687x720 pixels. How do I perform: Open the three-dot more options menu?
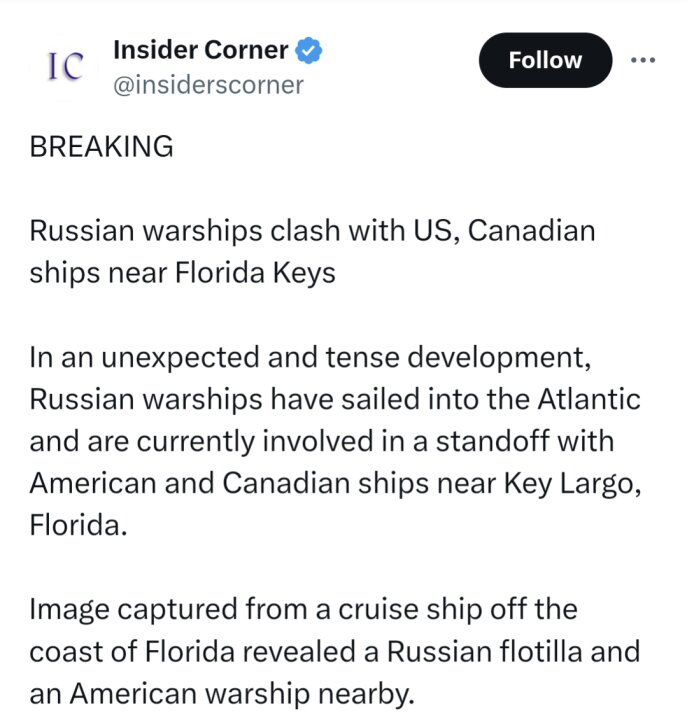643,60
